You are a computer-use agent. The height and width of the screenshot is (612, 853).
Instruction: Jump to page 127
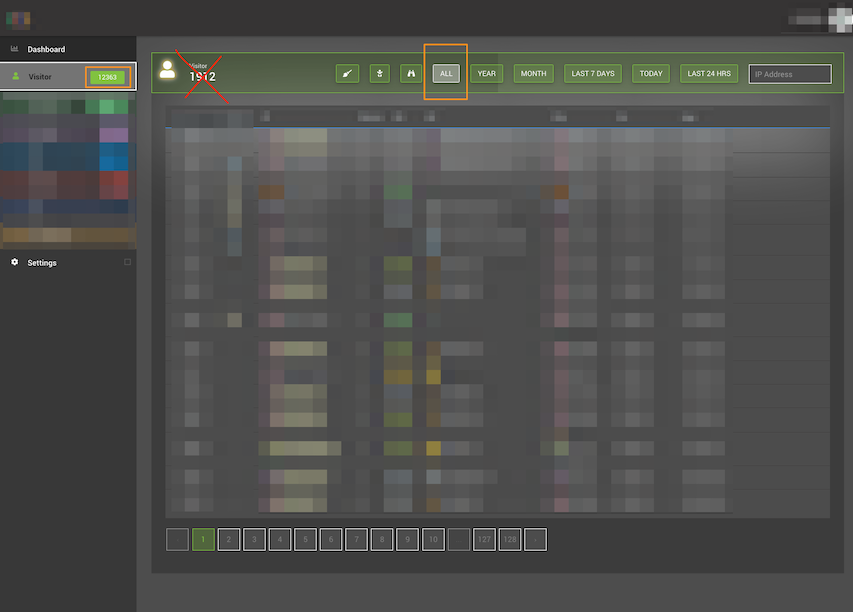484,540
